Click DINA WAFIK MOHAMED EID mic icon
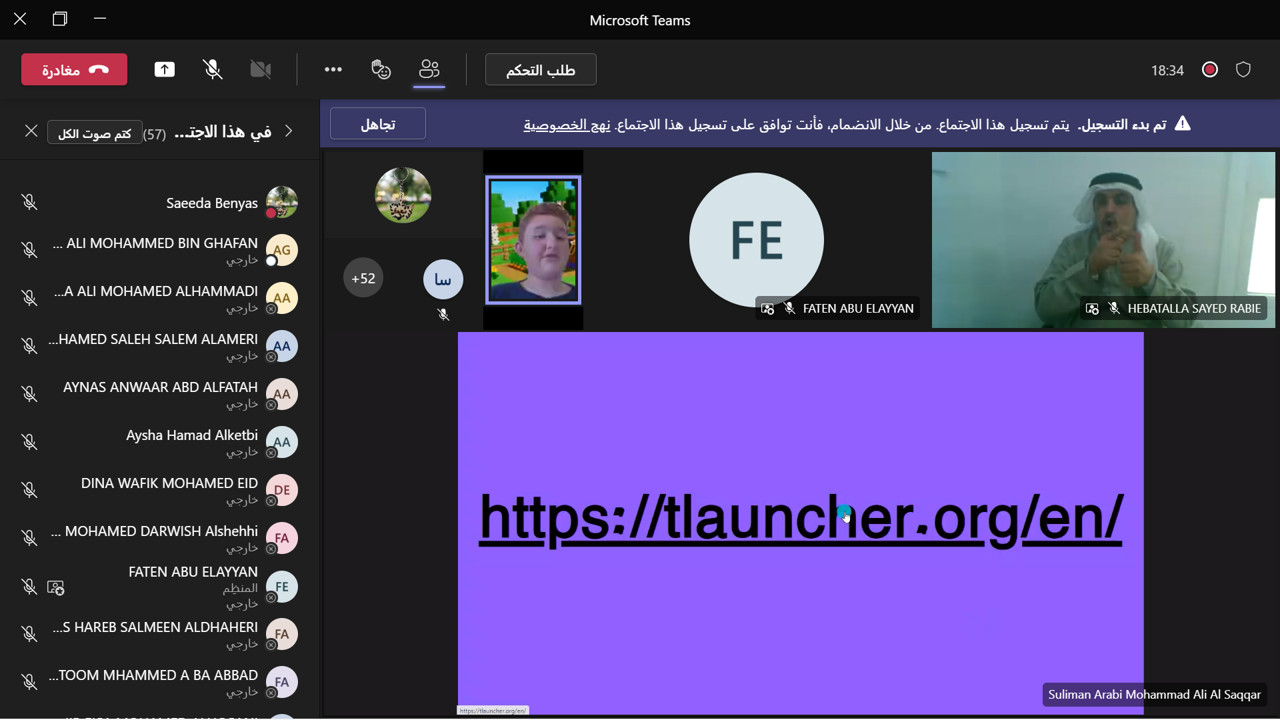 pyautogui.click(x=29, y=490)
